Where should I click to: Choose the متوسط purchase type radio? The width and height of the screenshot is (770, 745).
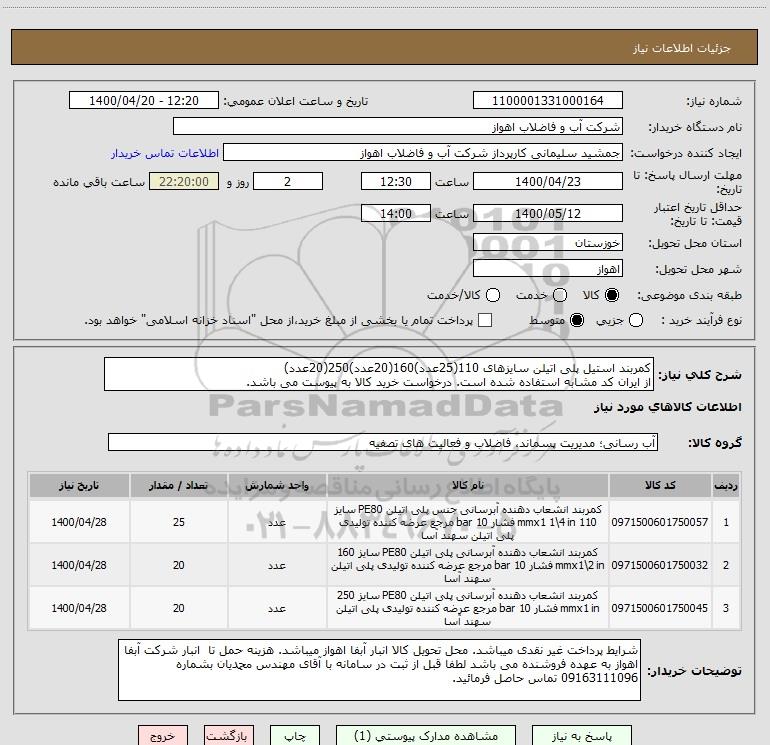577,320
